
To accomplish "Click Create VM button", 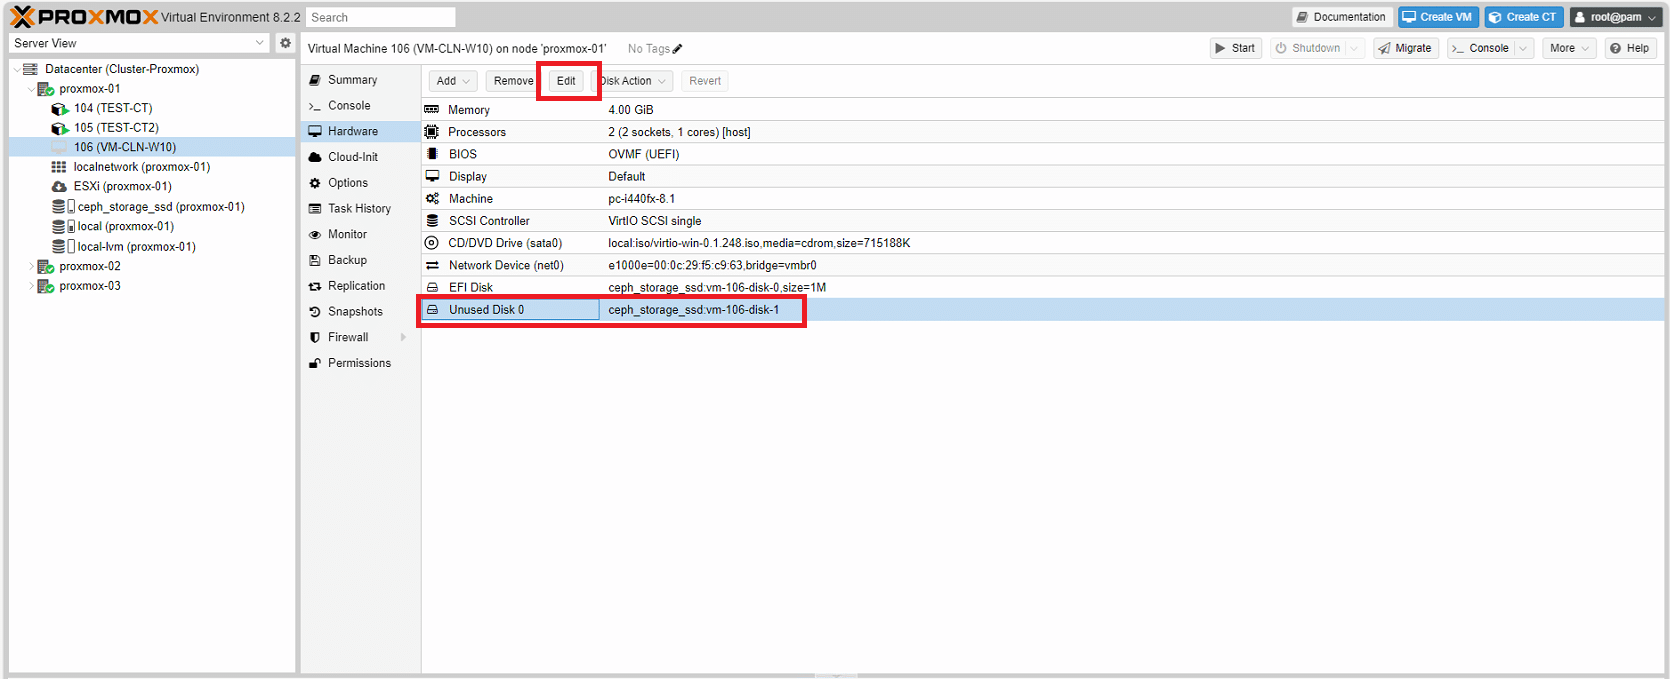I will click(x=1438, y=17).
